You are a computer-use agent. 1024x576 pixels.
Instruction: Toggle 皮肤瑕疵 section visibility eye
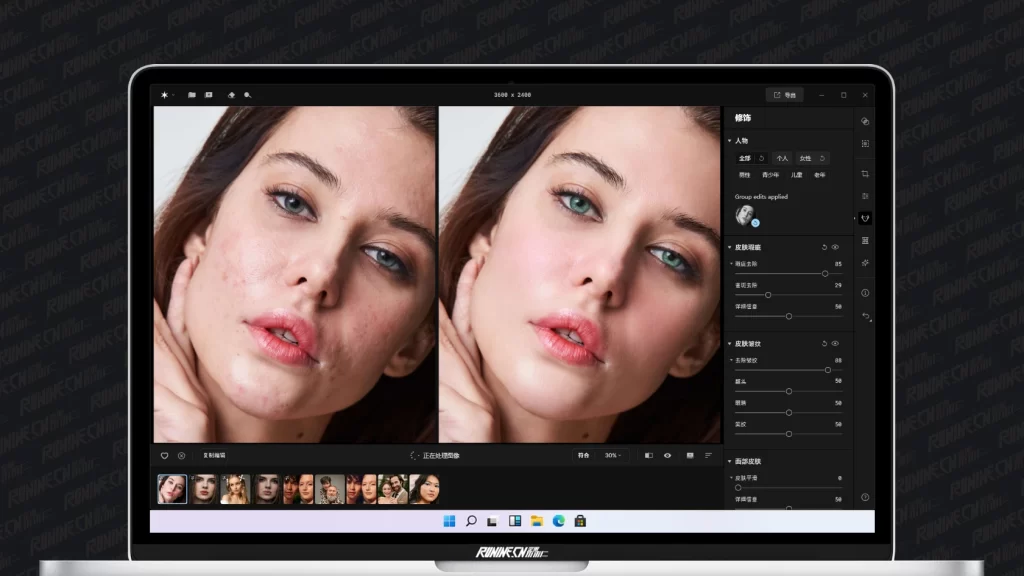[x=835, y=247]
